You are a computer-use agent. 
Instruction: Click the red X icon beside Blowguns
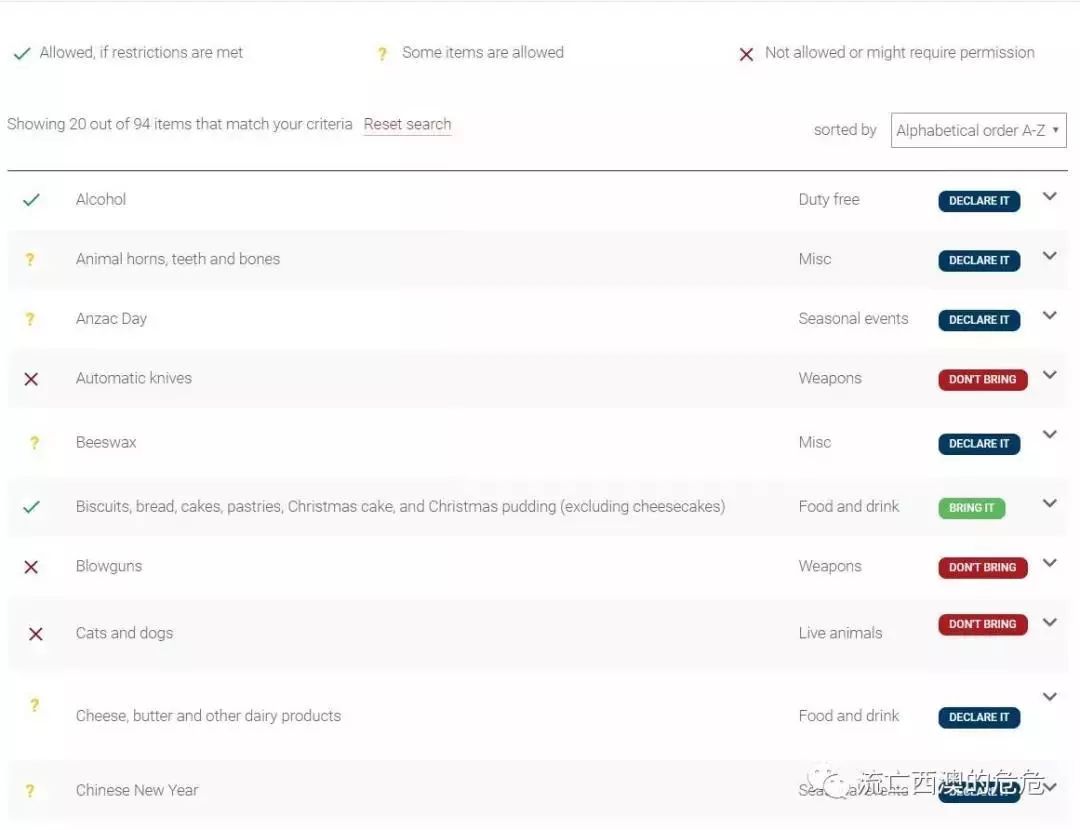31,567
